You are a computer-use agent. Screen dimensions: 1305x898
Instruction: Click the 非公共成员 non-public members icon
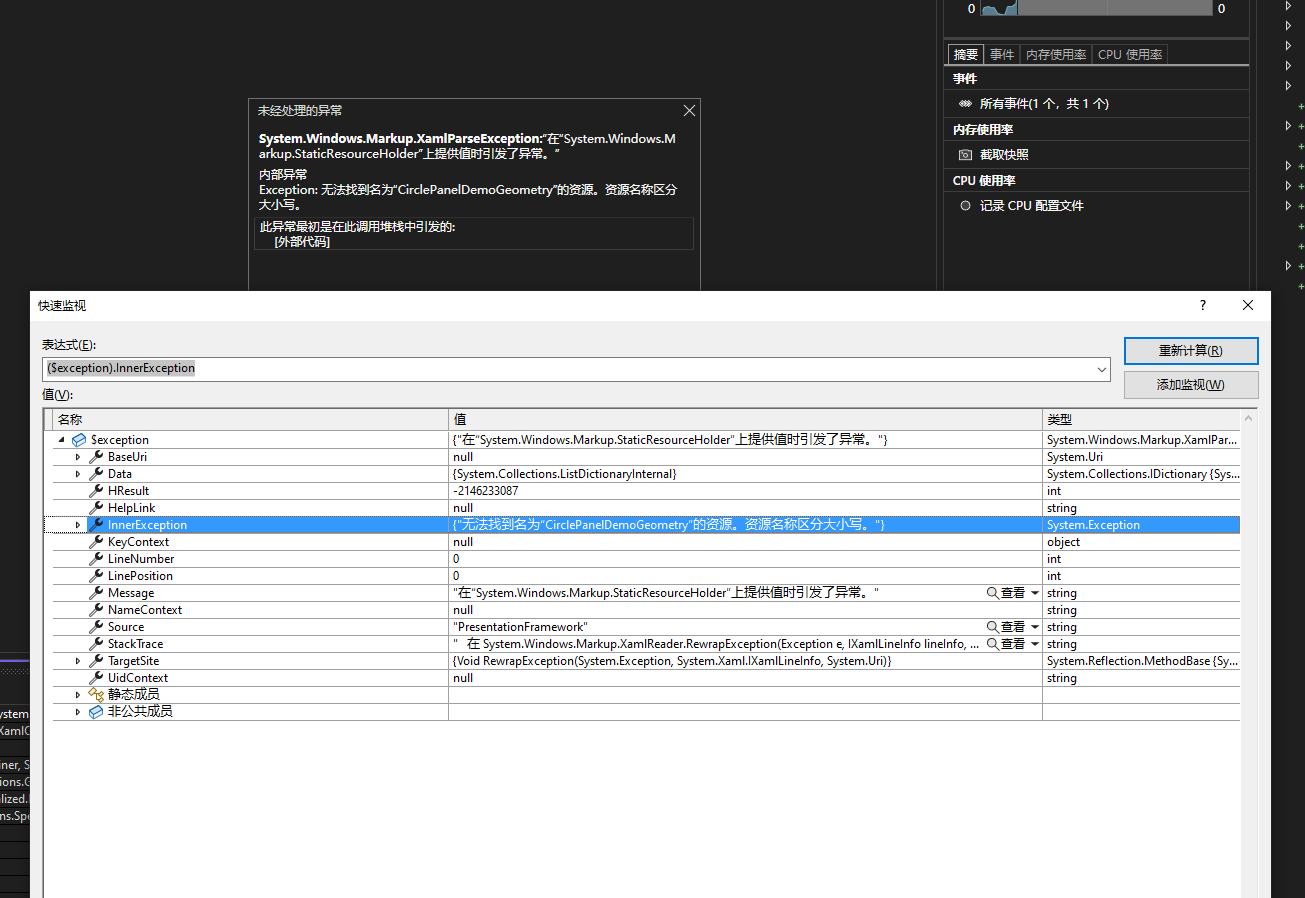(x=97, y=711)
